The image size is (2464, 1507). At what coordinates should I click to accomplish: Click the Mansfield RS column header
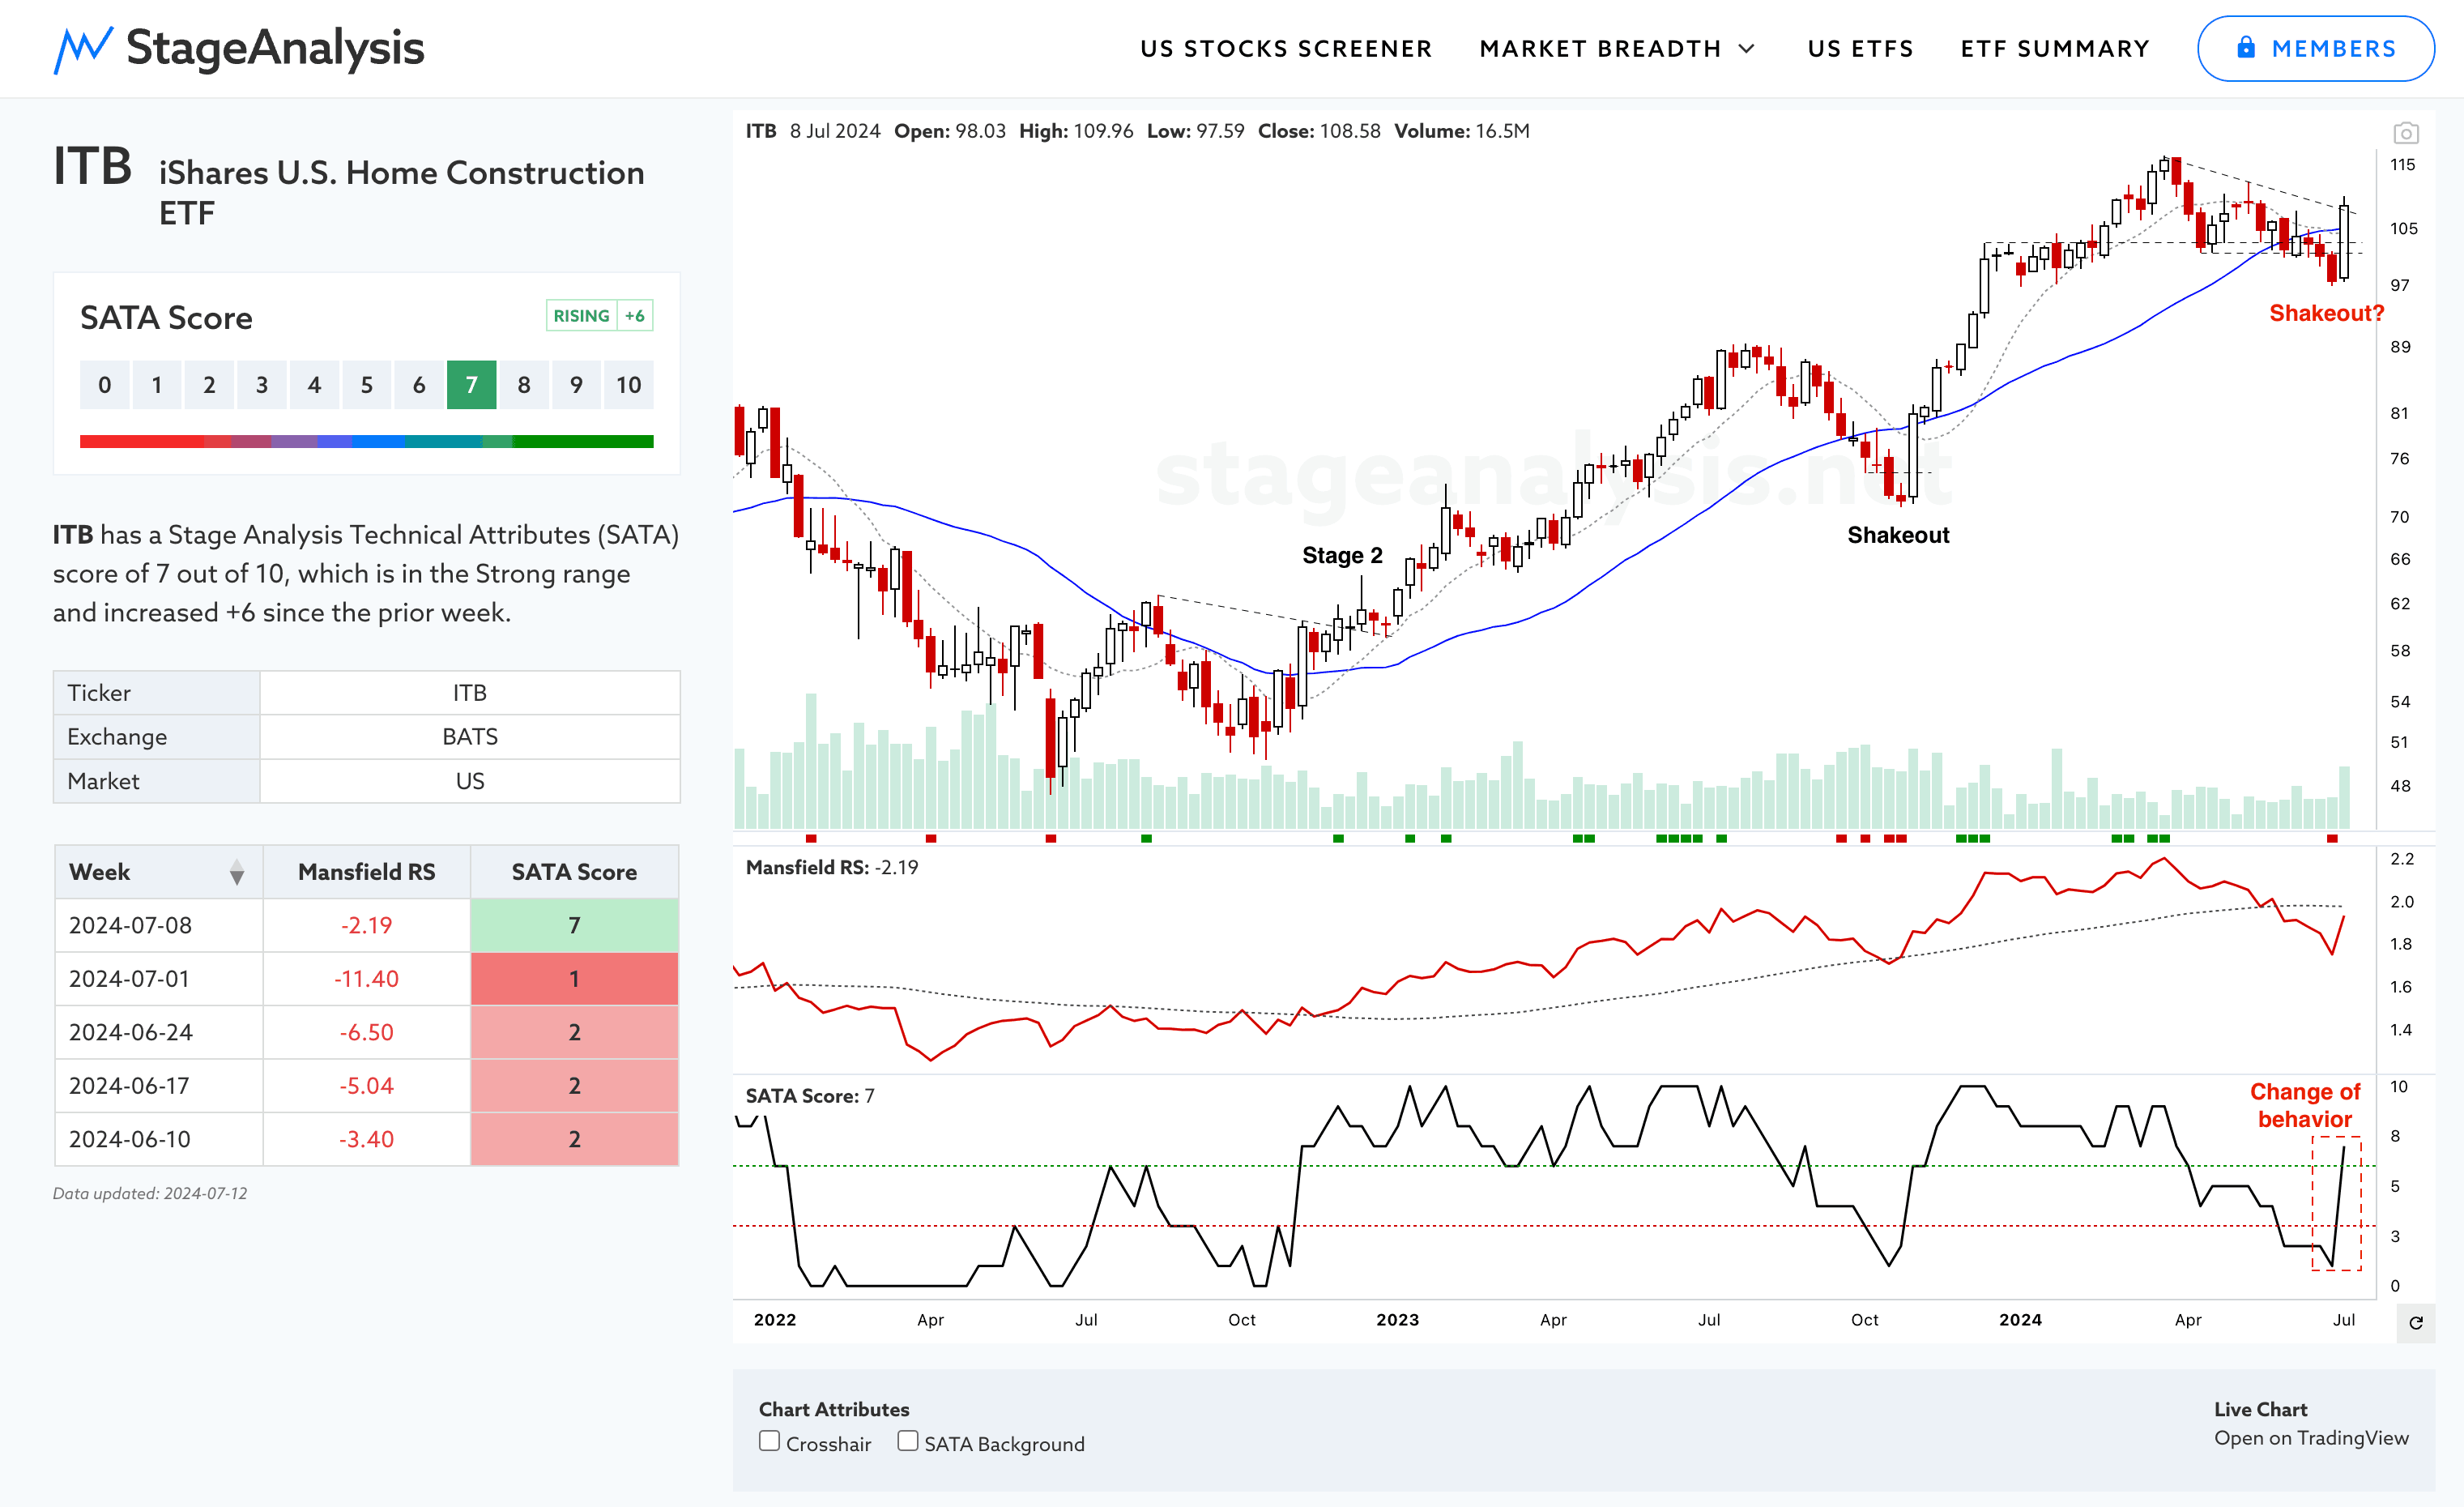click(x=366, y=872)
